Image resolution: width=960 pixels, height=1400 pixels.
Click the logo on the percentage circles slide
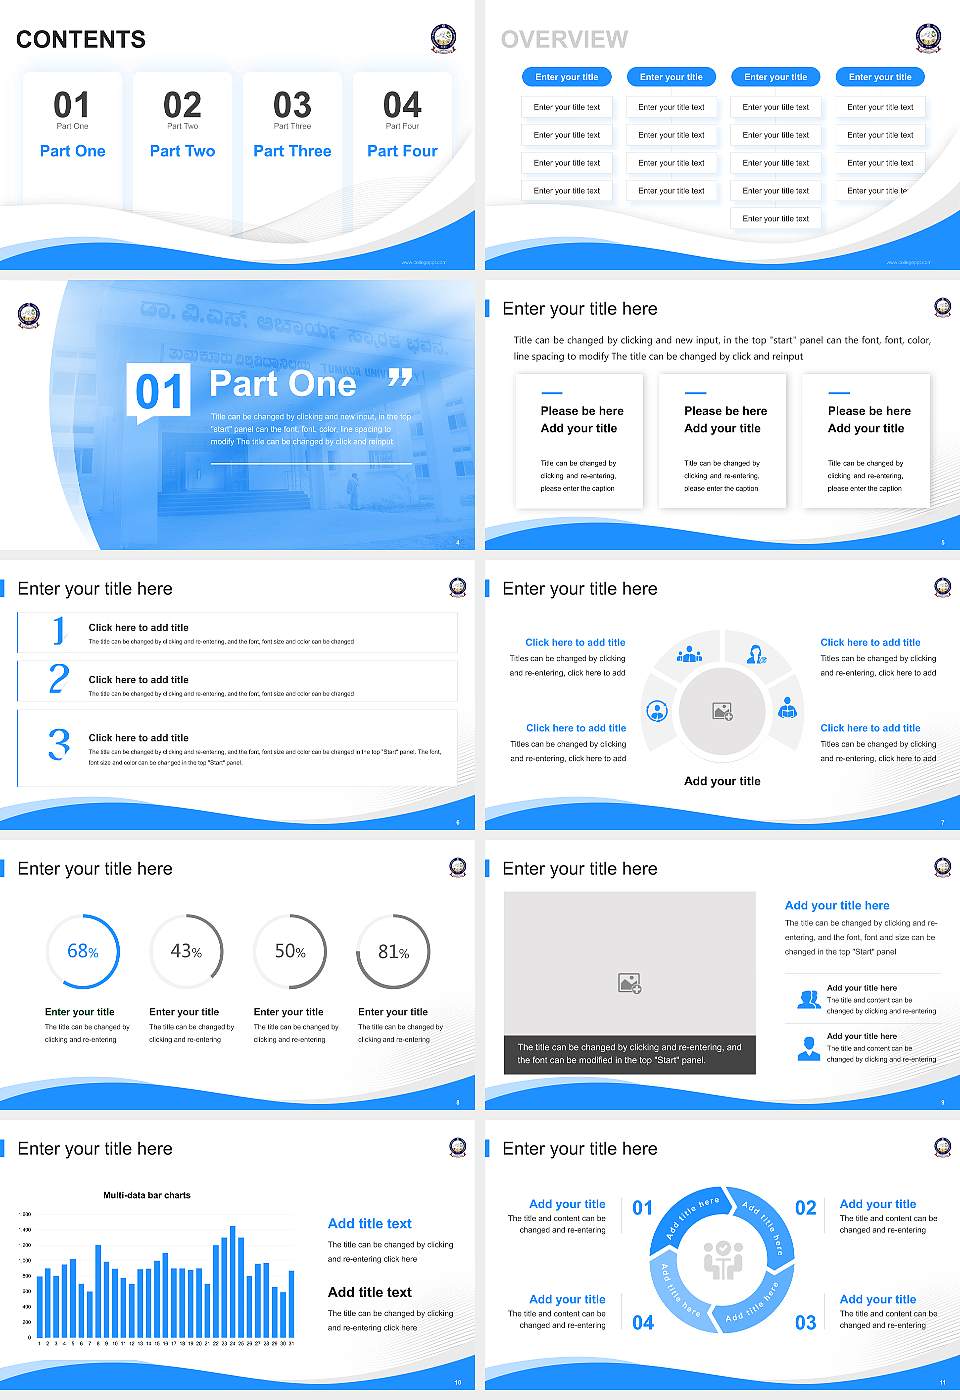click(x=457, y=867)
